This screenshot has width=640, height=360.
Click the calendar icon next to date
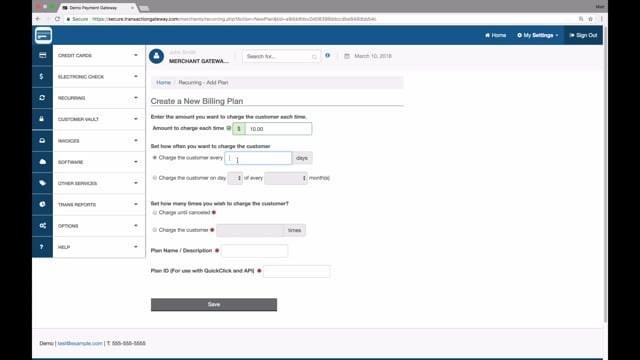click(x=347, y=56)
